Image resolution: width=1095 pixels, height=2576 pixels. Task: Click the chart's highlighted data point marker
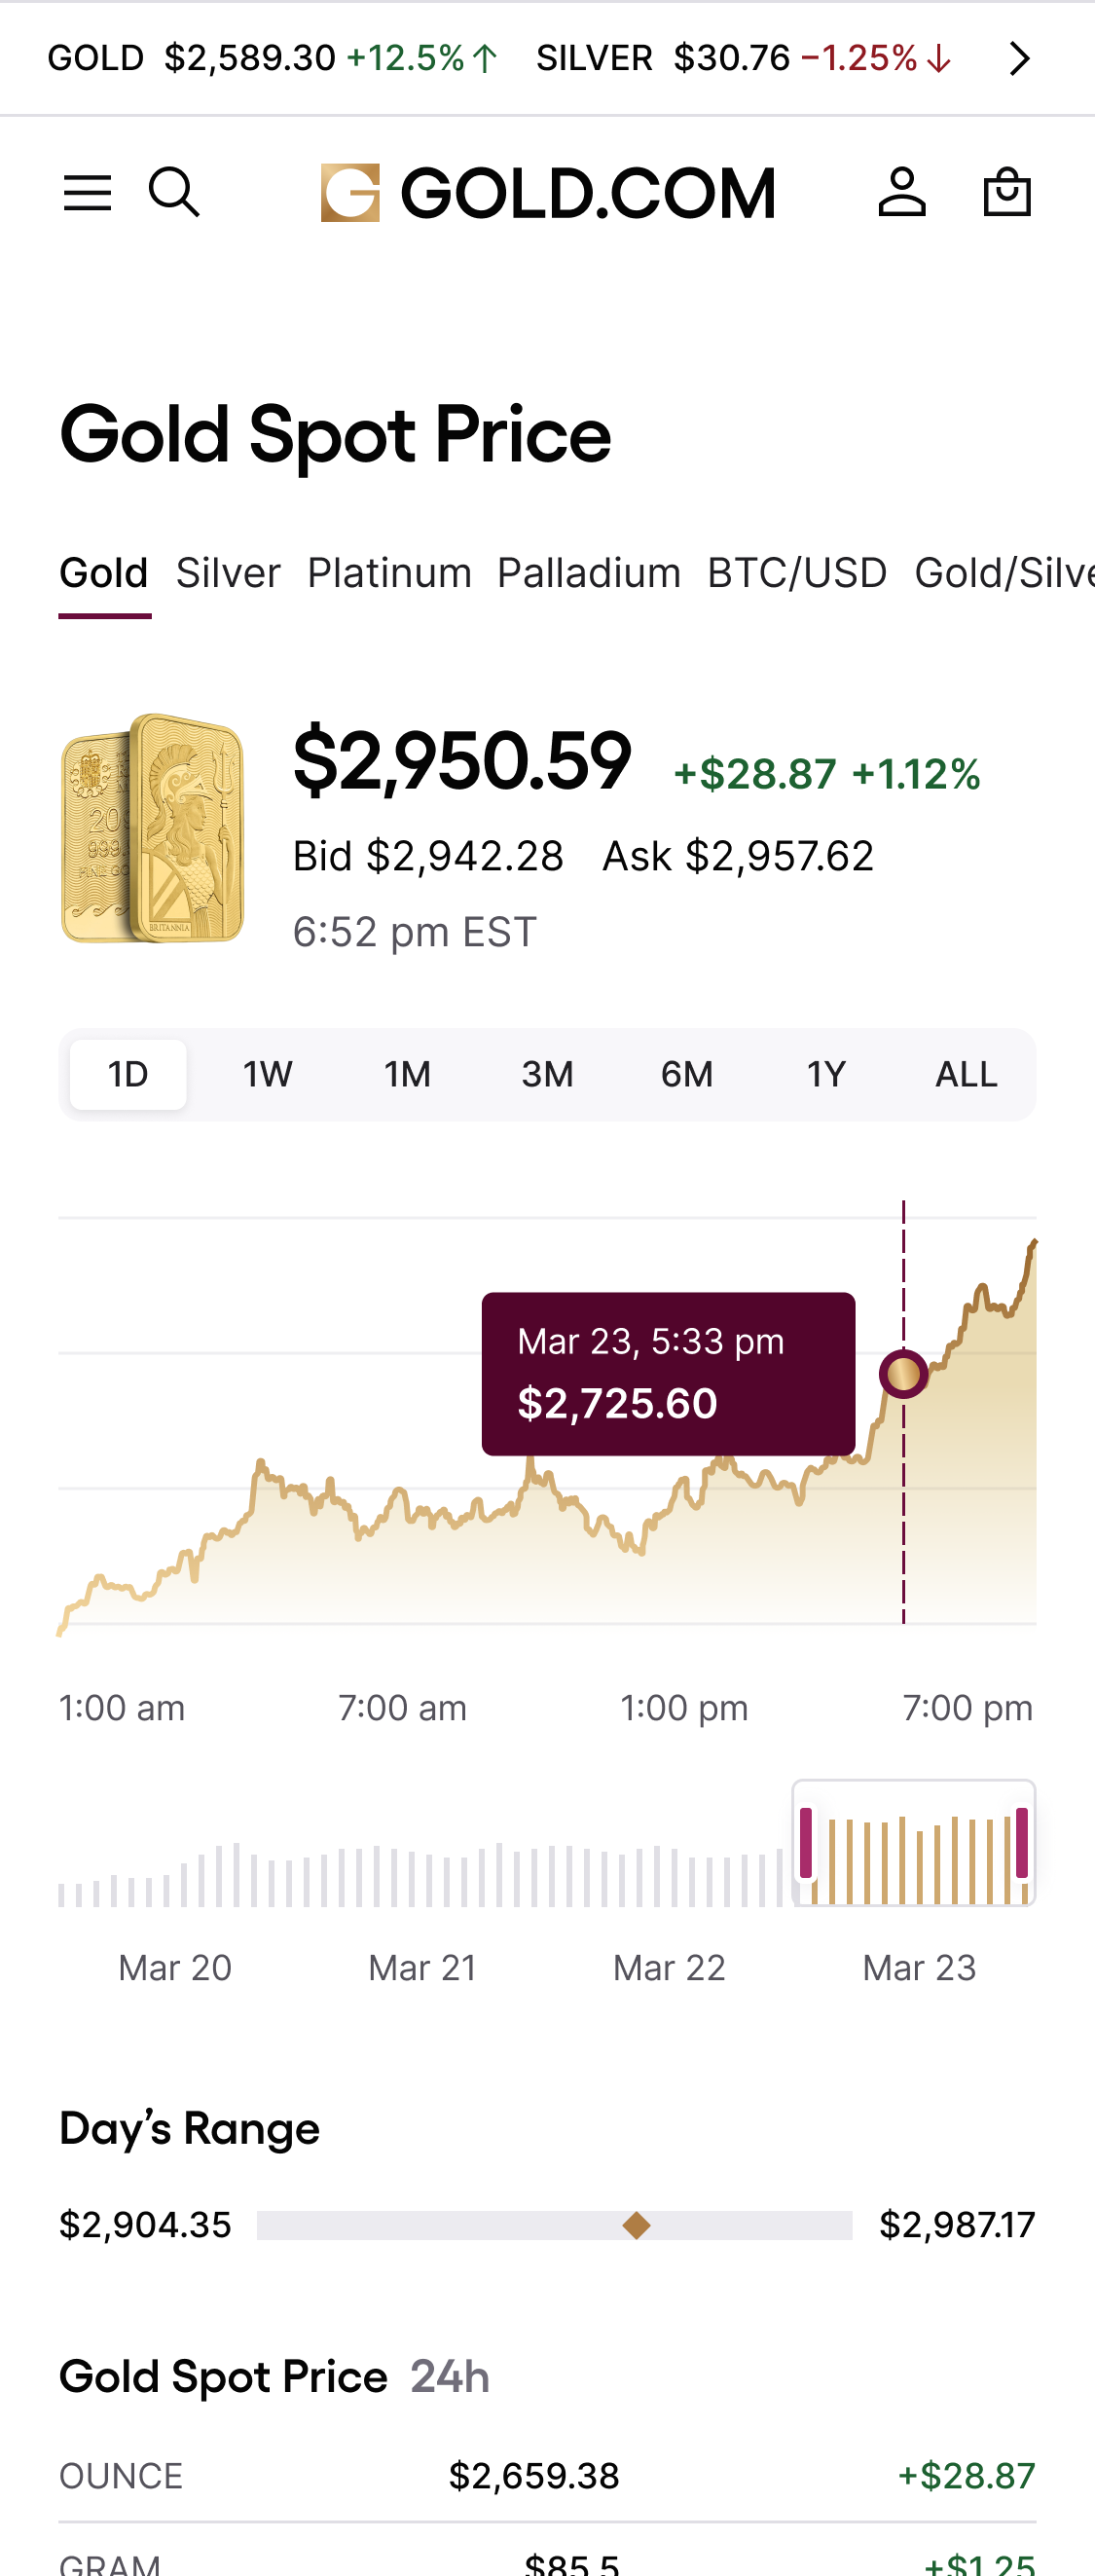[x=904, y=1374]
